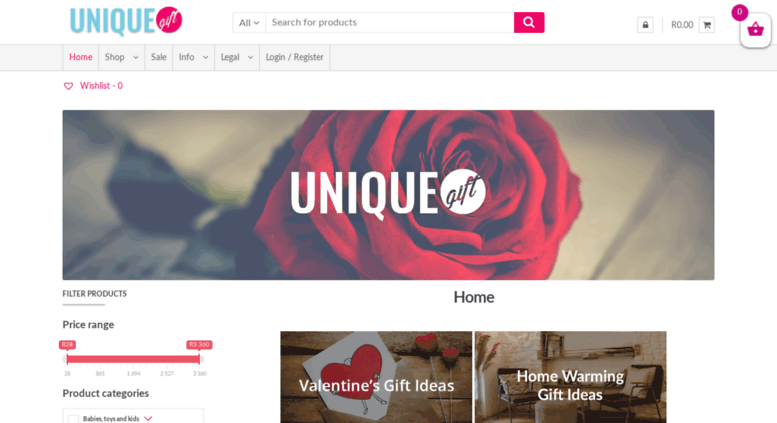
Task: Click the Unique Gift logo in header
Action: (x=126, y=21)
